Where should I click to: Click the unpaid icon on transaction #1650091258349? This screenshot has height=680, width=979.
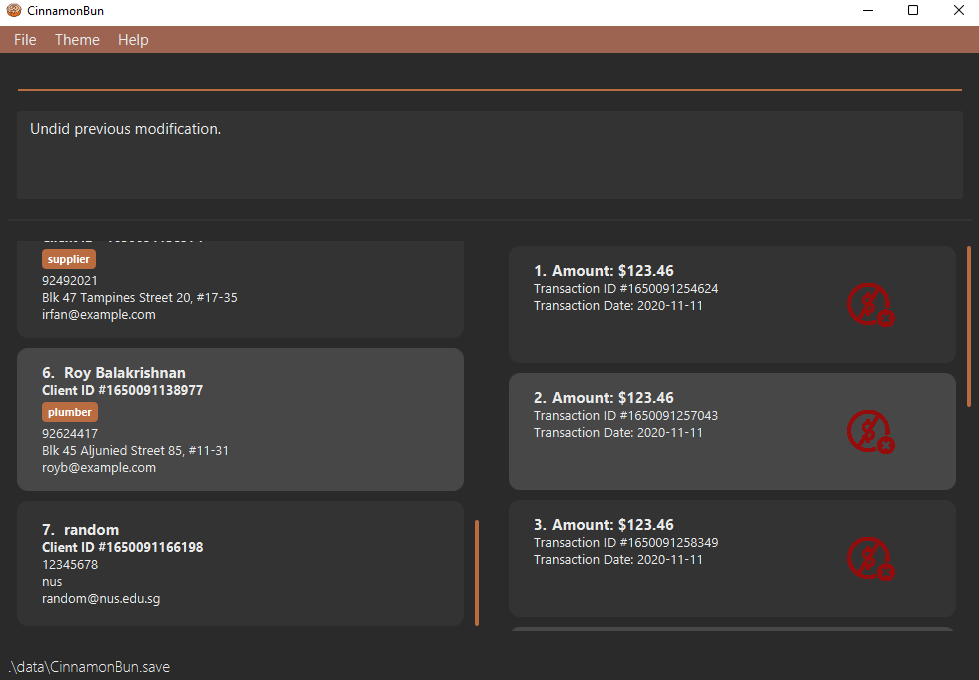[x=870, y=559]
